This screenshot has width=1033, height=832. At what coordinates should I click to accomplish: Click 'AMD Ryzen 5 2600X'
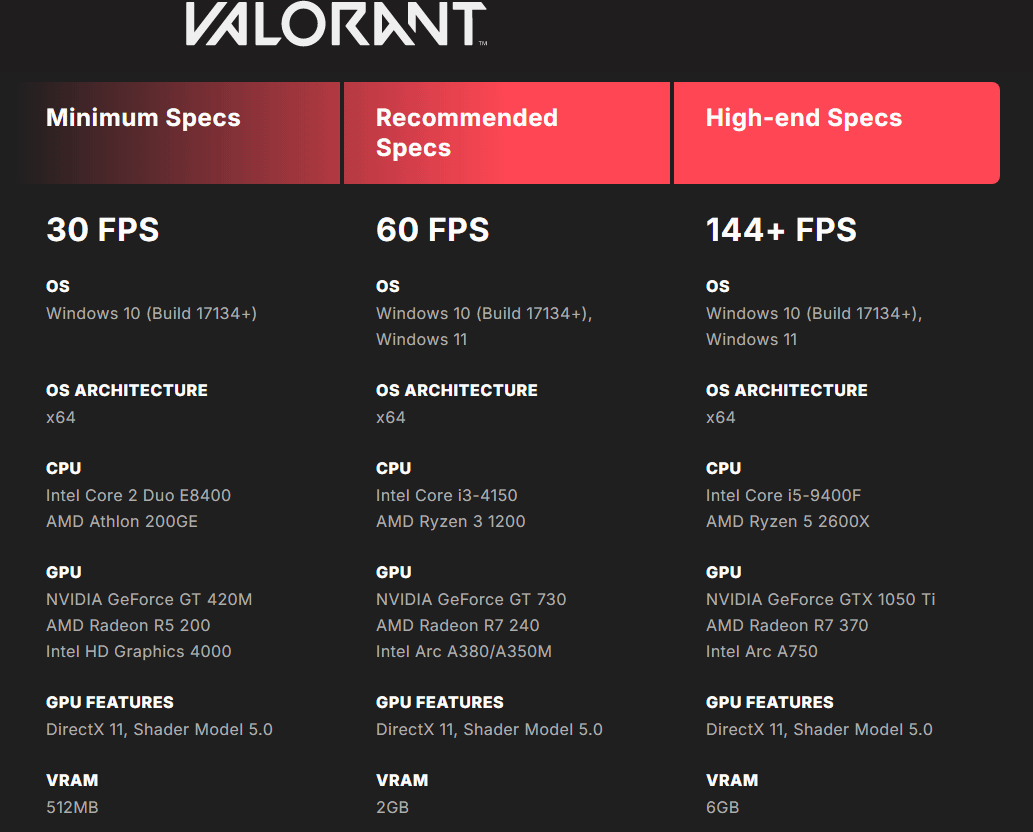tap(788, 522)
